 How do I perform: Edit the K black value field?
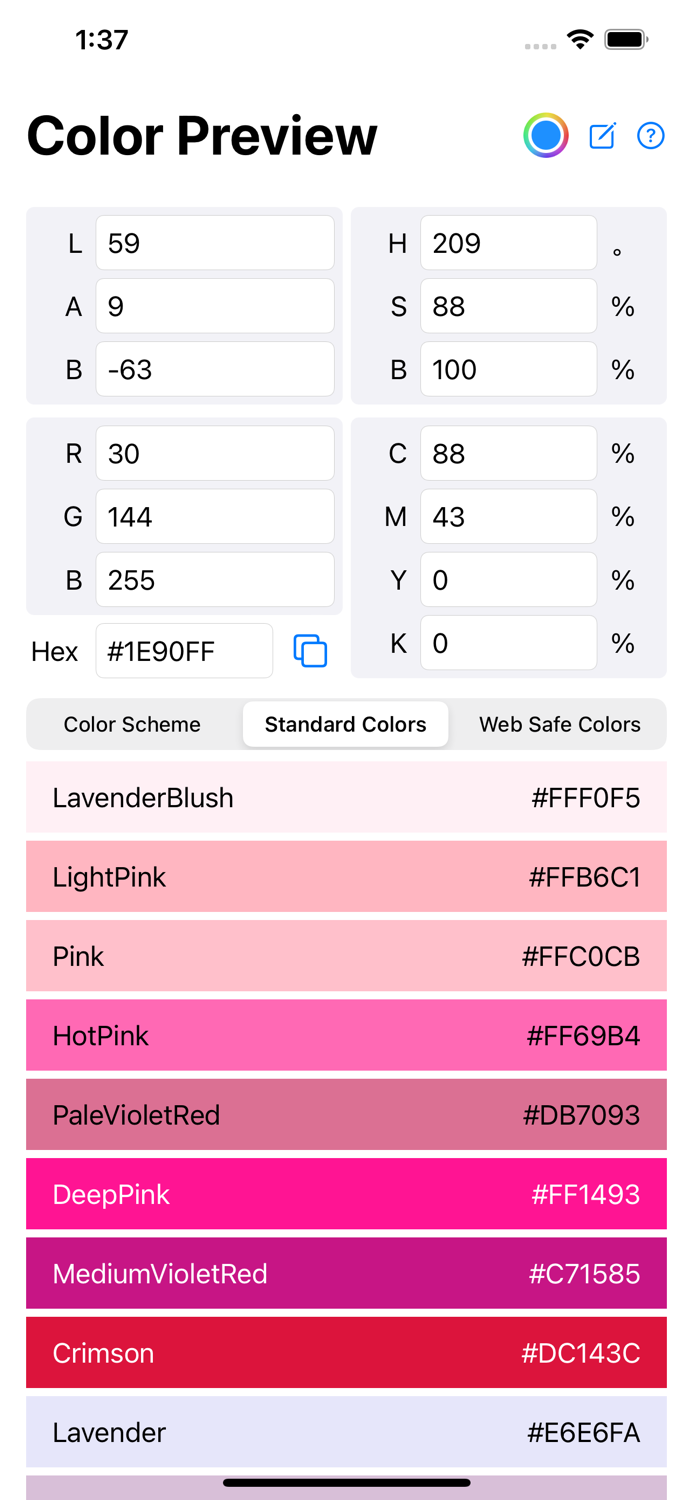pos(507,643)
